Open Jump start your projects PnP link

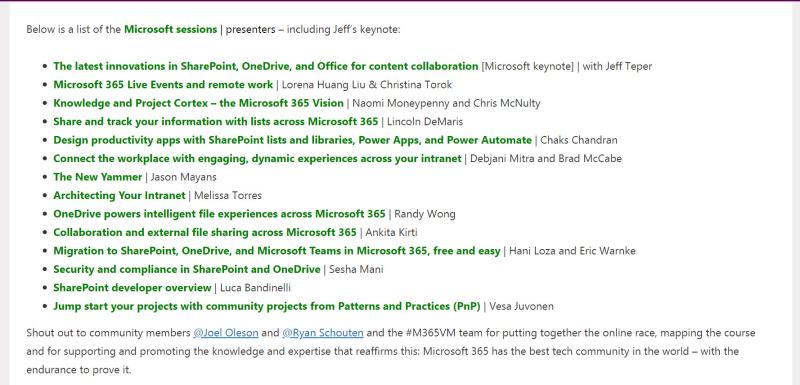[267, 306]
